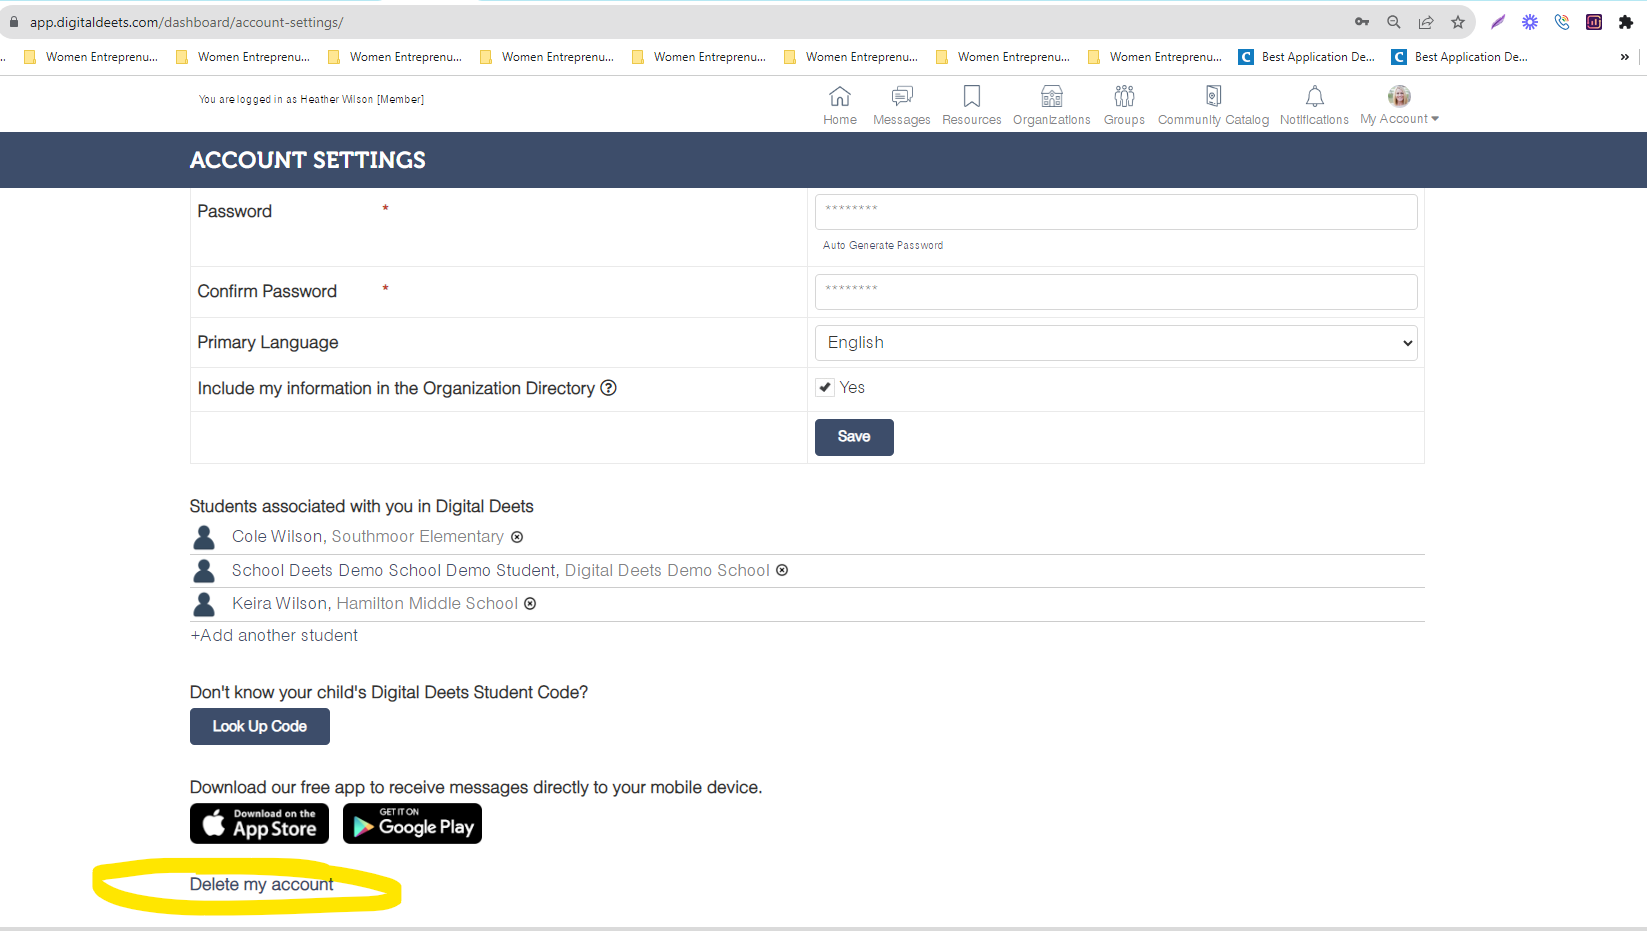This screenshot has width=1647, height=931.
Task: Bookmark this page with the star icon
Action: click(1458, 22)
